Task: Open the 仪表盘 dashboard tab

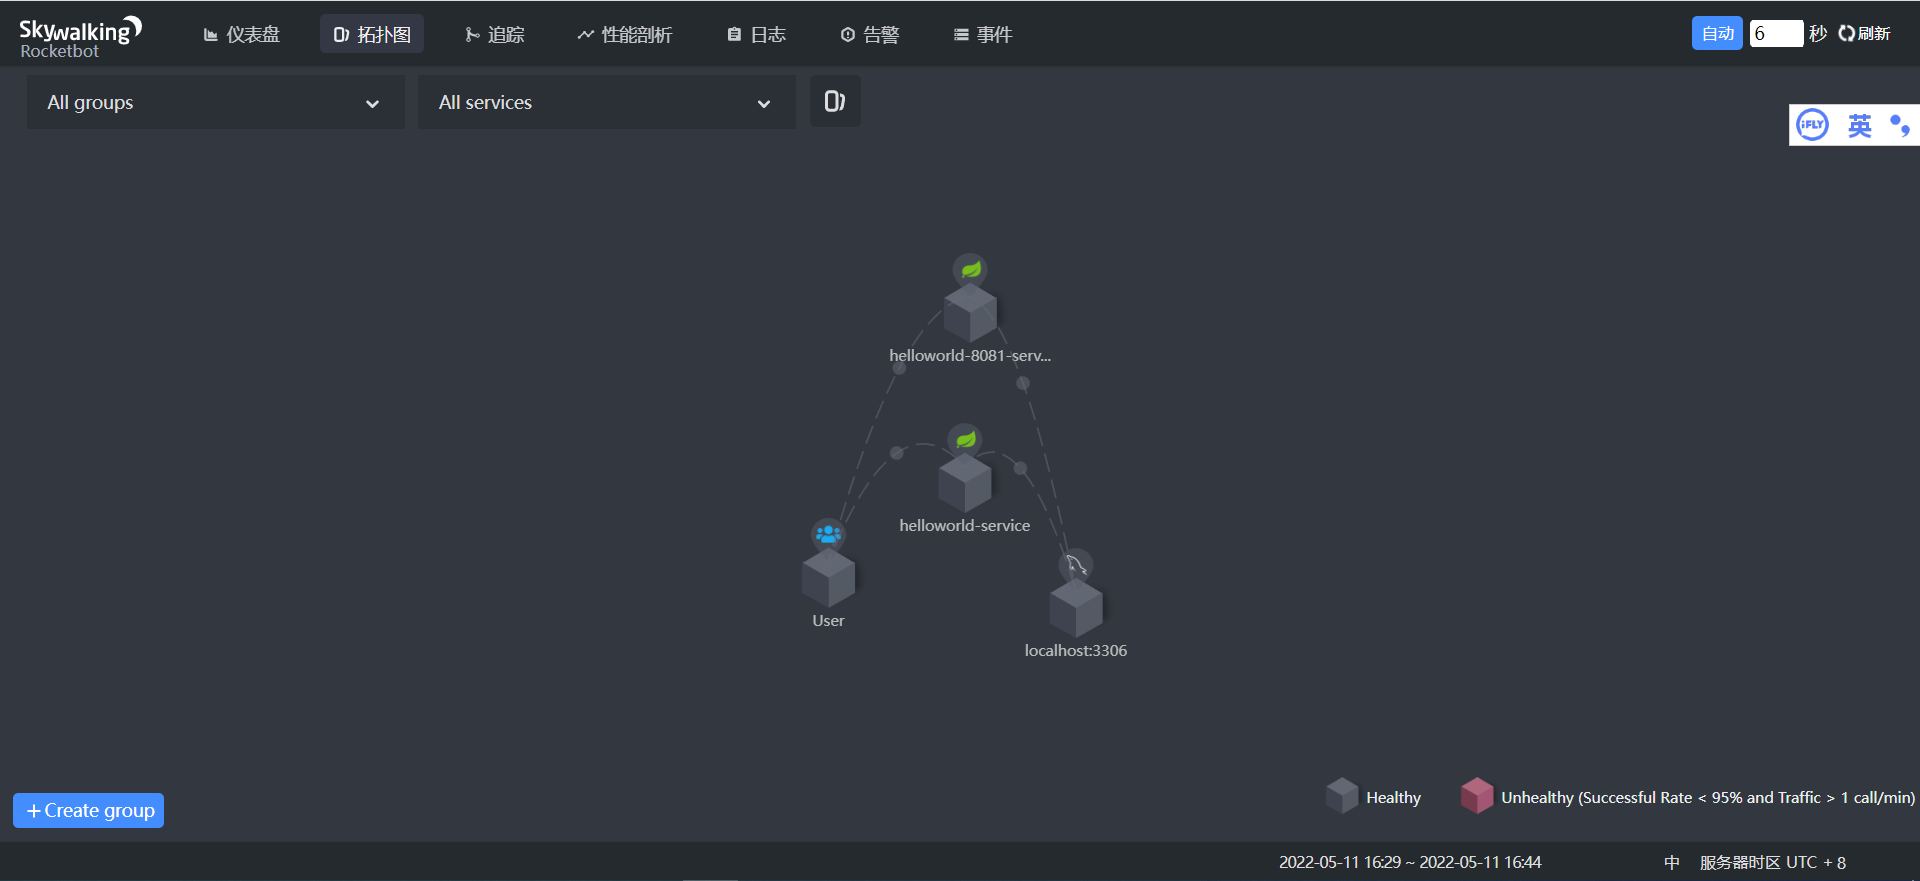Action: (x=241, y=34)
